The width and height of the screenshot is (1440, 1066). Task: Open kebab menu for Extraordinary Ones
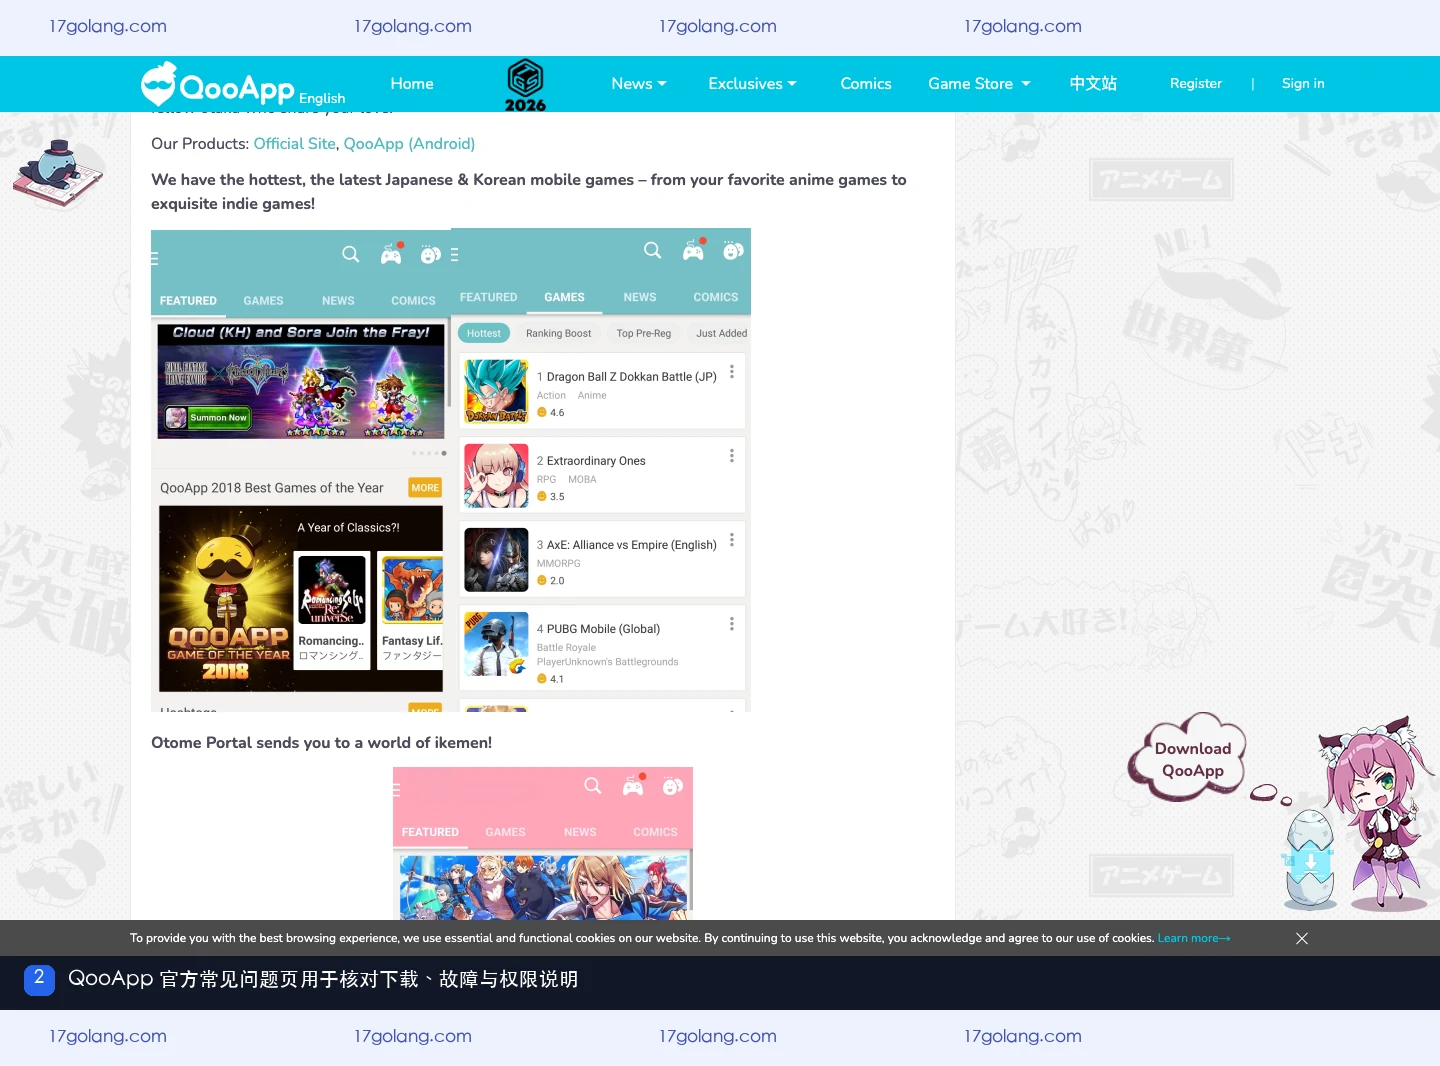732,455
